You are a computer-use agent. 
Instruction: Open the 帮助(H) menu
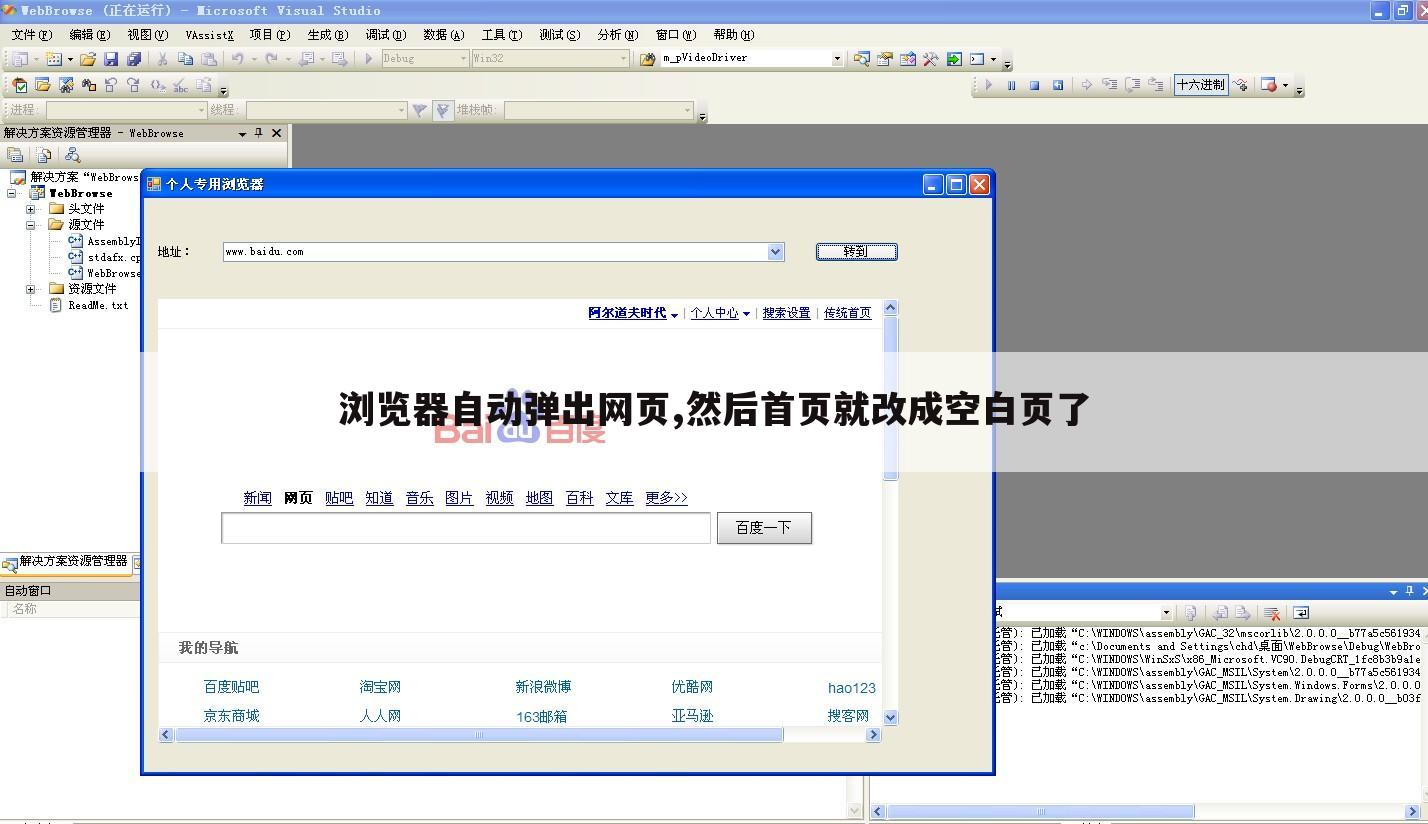pos(733,35)
